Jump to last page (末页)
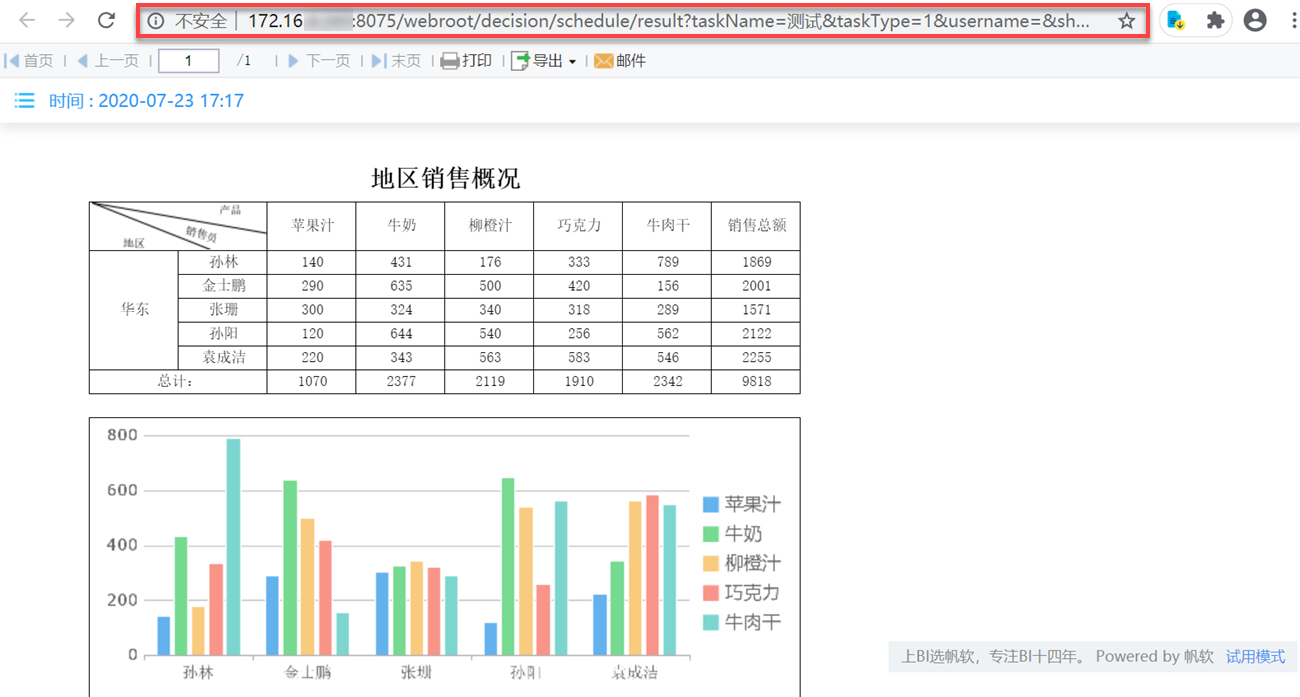This screenshot has width=1300, height=697. [x=397, y=61]
